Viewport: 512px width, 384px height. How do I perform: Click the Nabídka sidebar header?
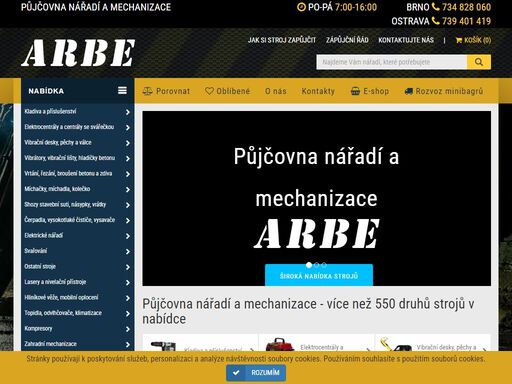77,91
